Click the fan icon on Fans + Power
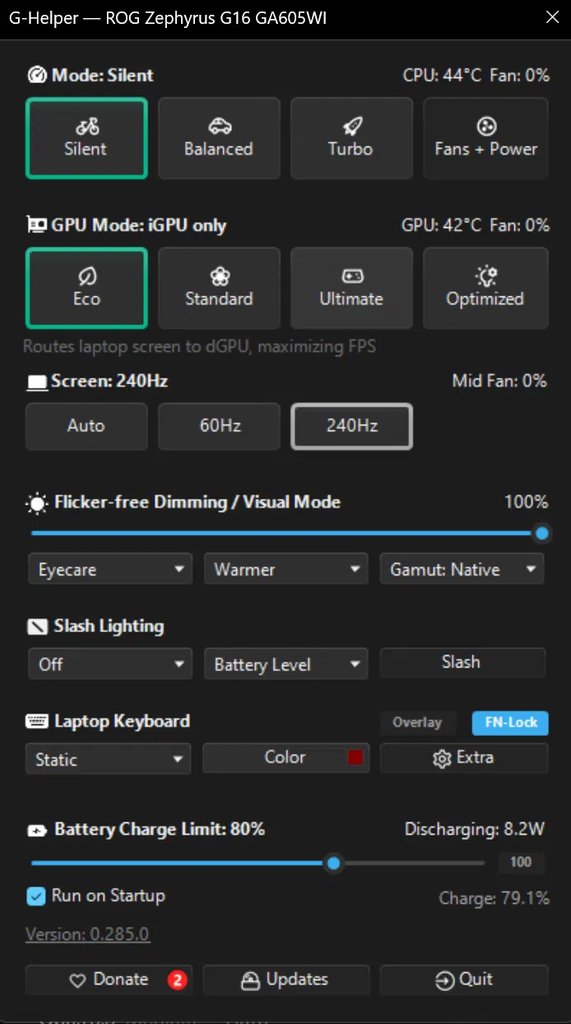This screenshot has width=571, height=1024. (x=486, y=125)
